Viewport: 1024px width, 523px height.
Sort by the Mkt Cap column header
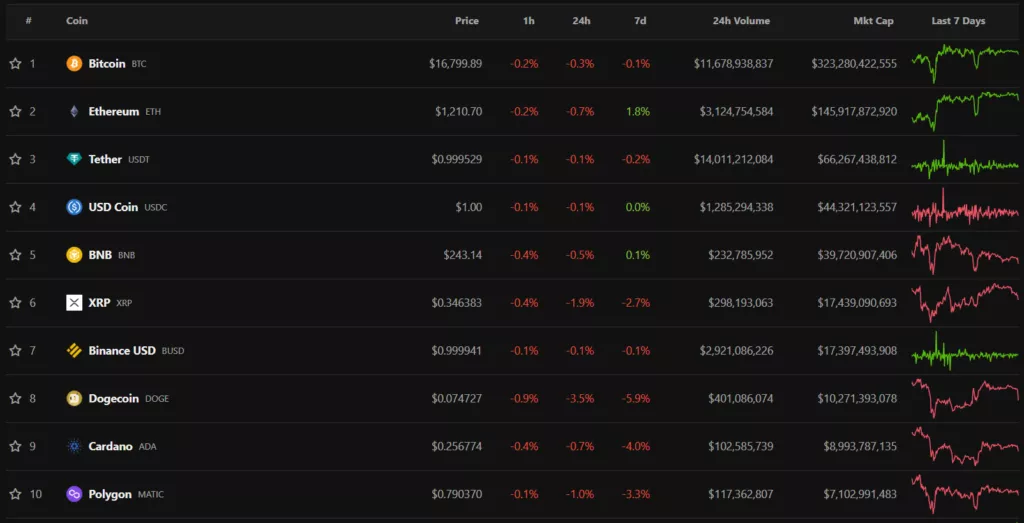(873, 21)
